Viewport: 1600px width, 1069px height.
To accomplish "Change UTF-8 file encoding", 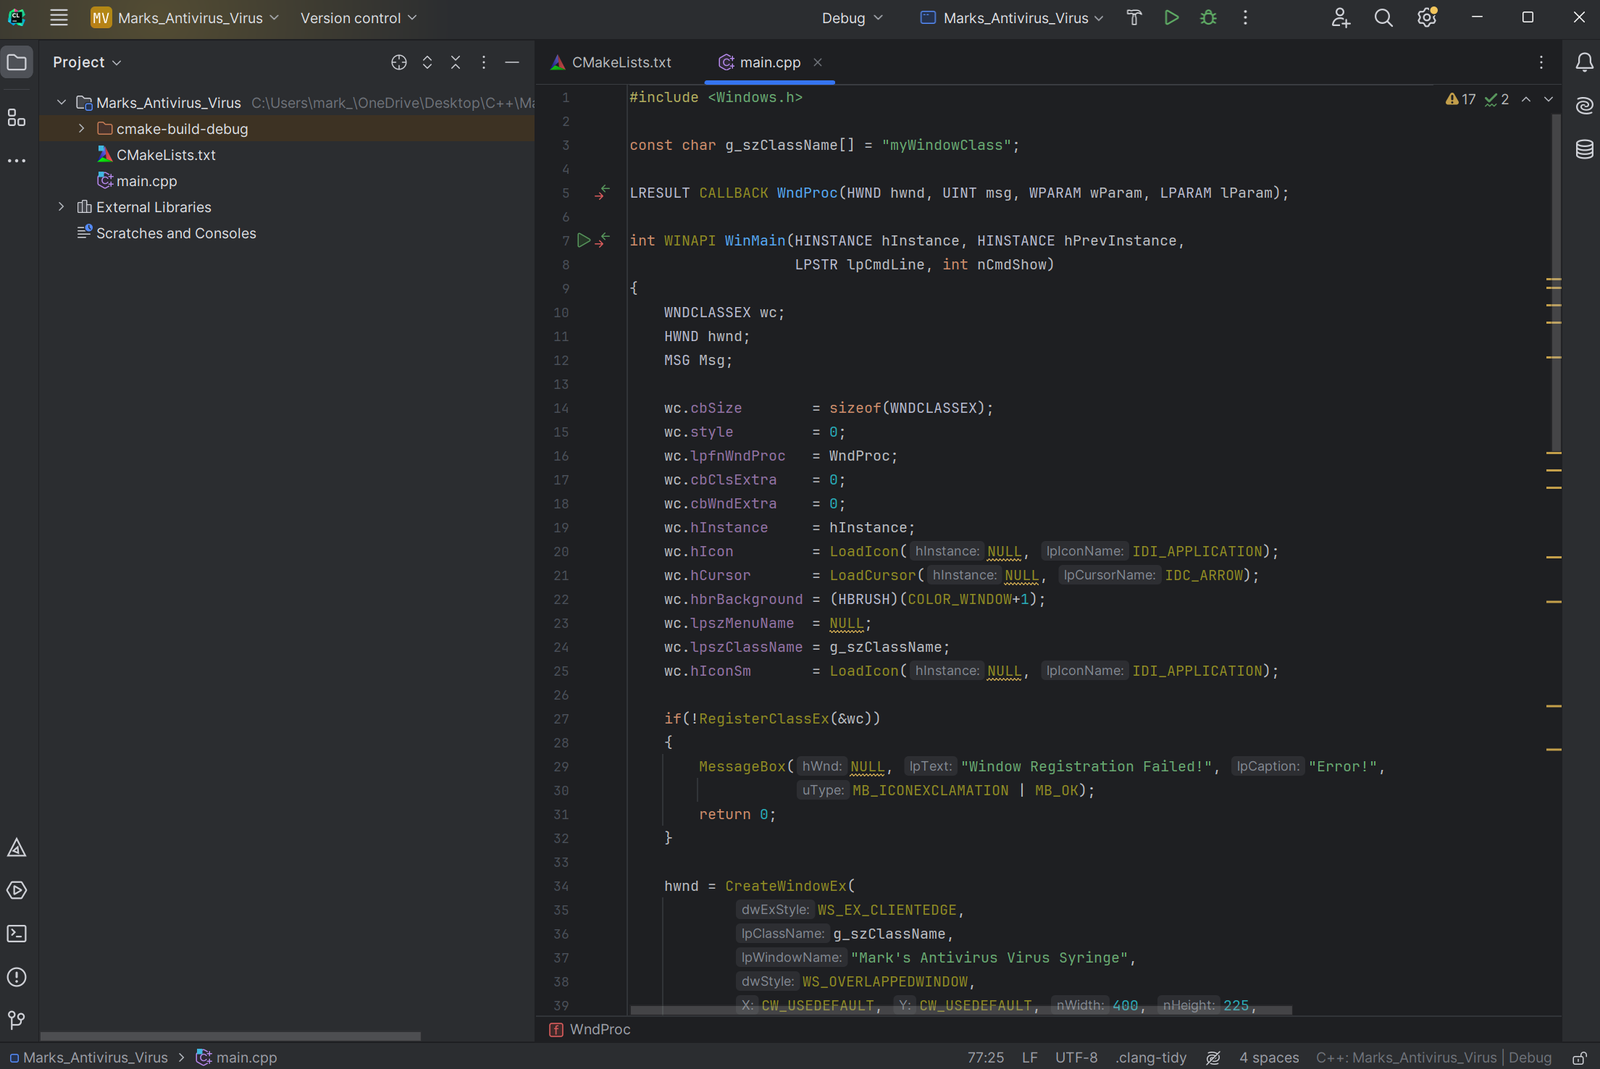I will (x=1076, y=1058).
